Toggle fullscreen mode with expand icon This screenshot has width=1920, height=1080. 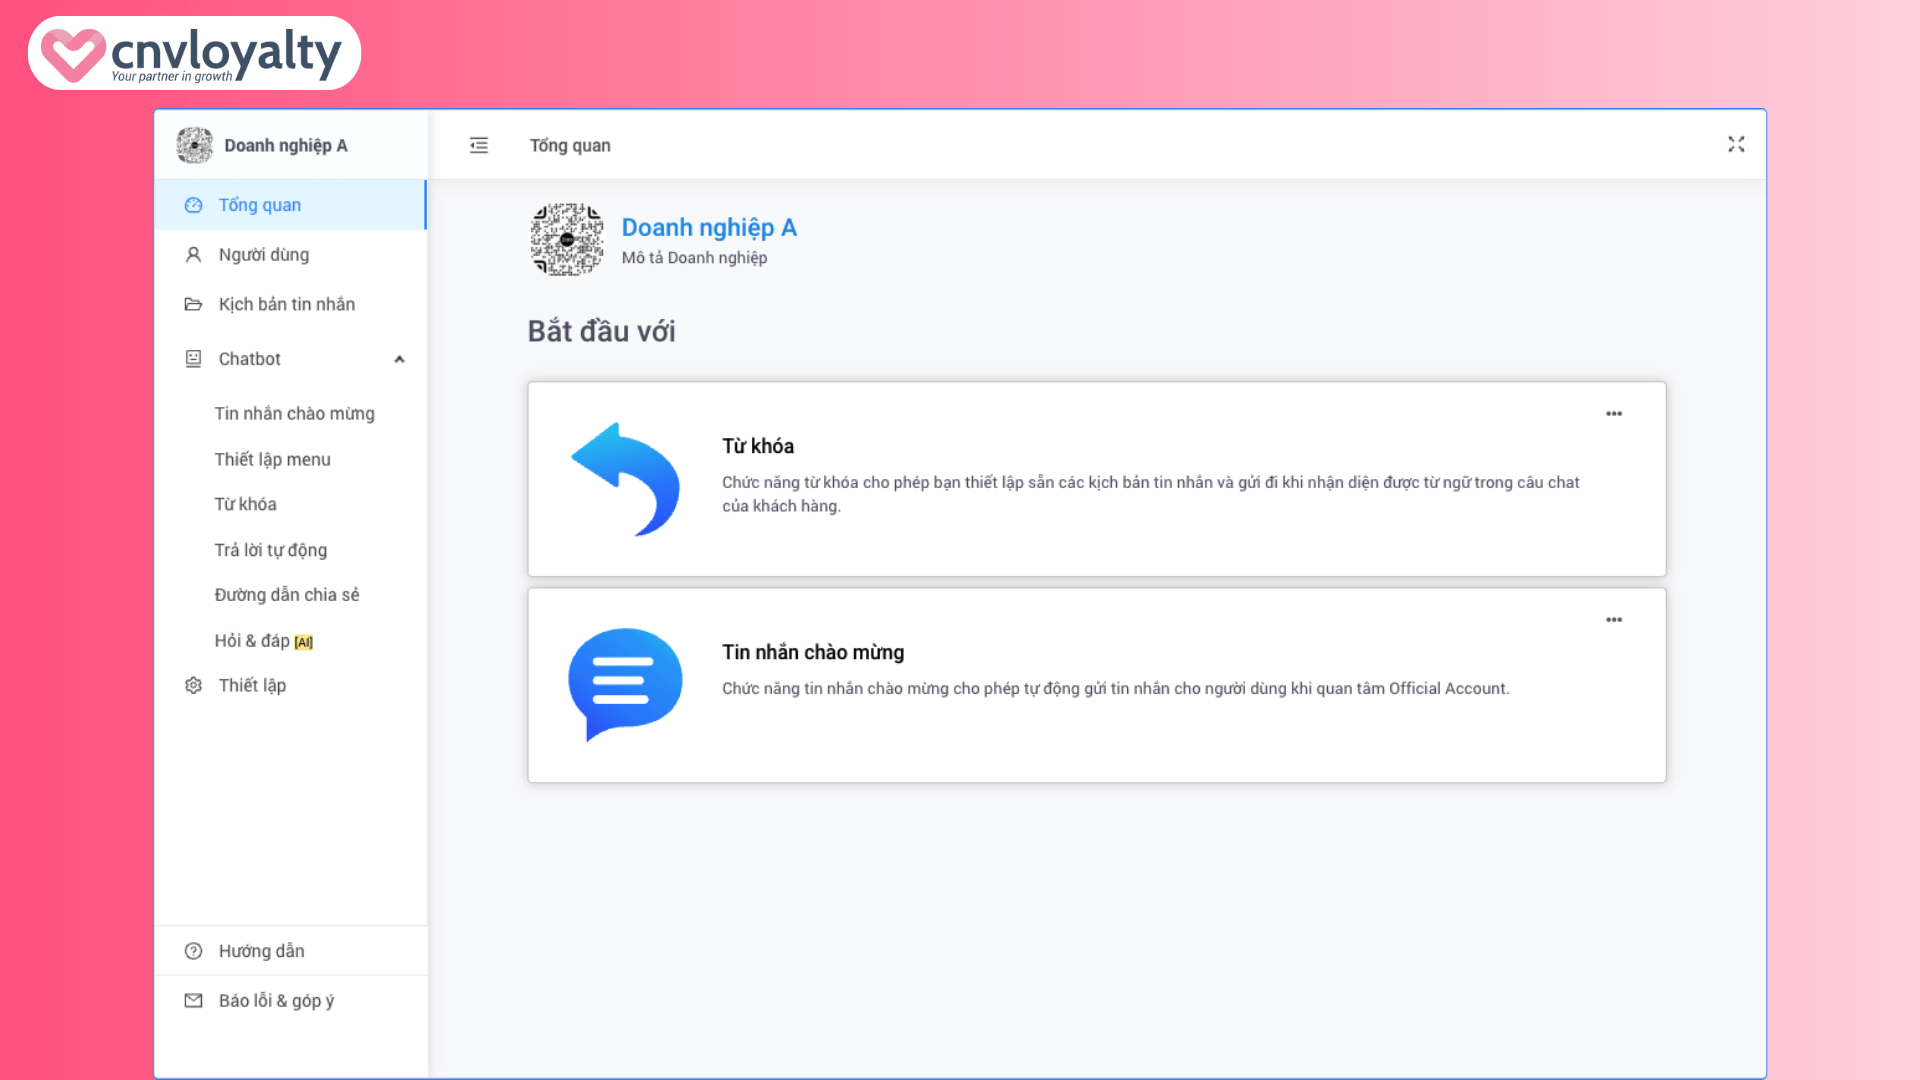1737,144
